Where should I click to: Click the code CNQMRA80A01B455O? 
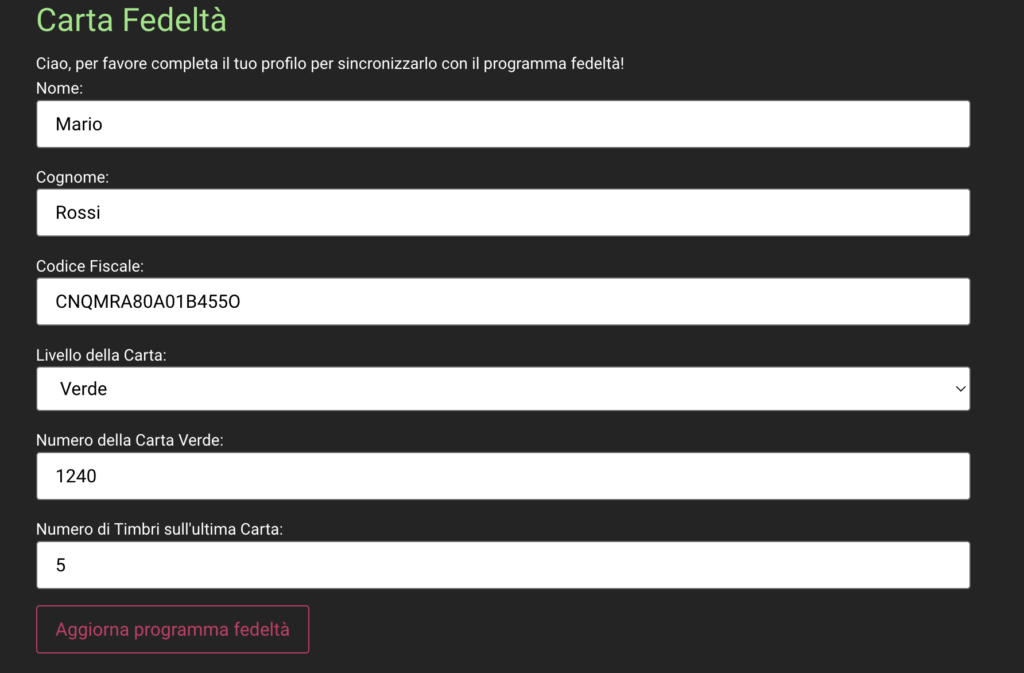148,301
